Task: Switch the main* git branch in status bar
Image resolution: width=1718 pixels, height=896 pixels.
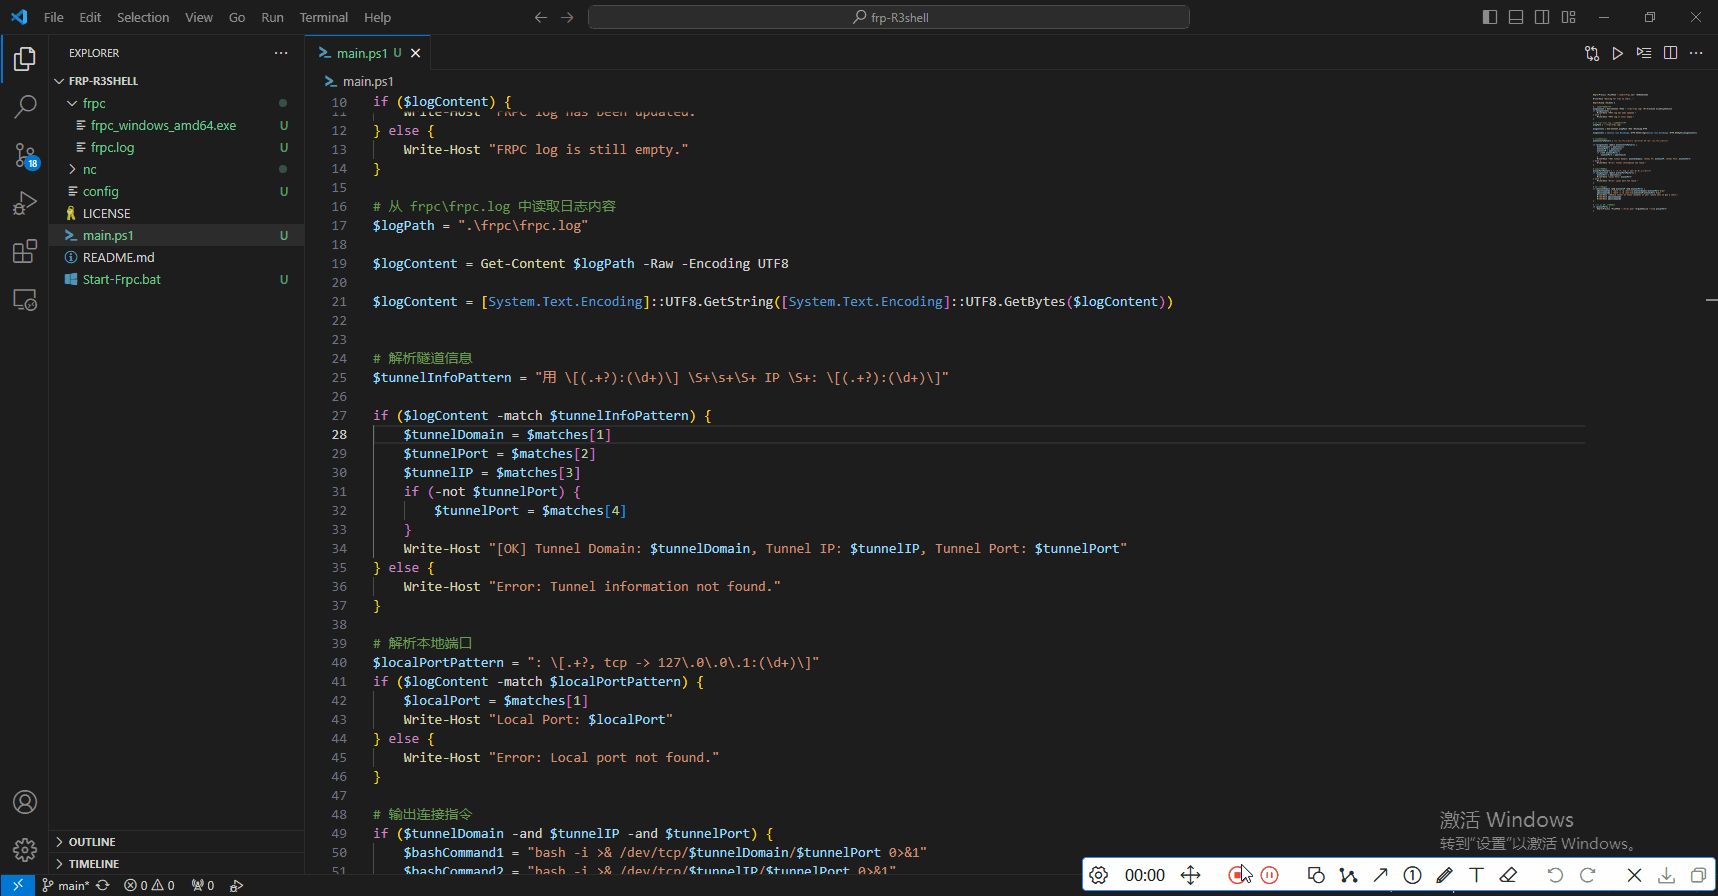Action: coord(66,885)
